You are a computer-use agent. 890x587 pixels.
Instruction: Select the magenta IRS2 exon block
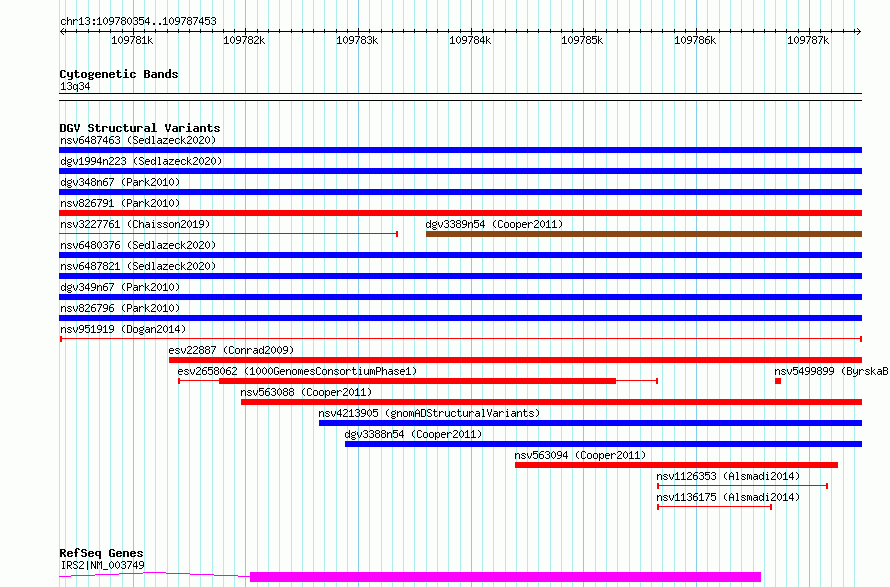[505, 577]
